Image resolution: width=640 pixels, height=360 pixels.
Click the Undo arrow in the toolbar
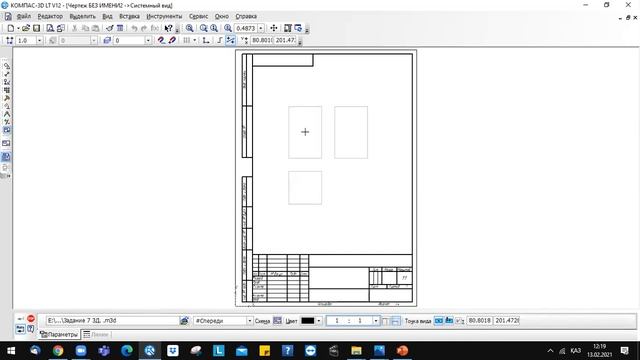(x=134, y=28)
